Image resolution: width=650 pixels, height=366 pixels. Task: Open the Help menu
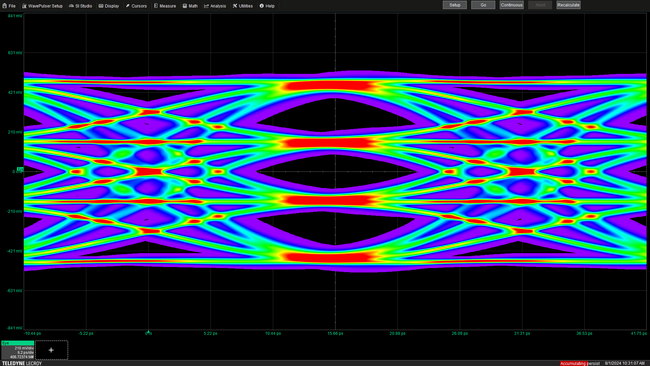[x=267, y=6]
